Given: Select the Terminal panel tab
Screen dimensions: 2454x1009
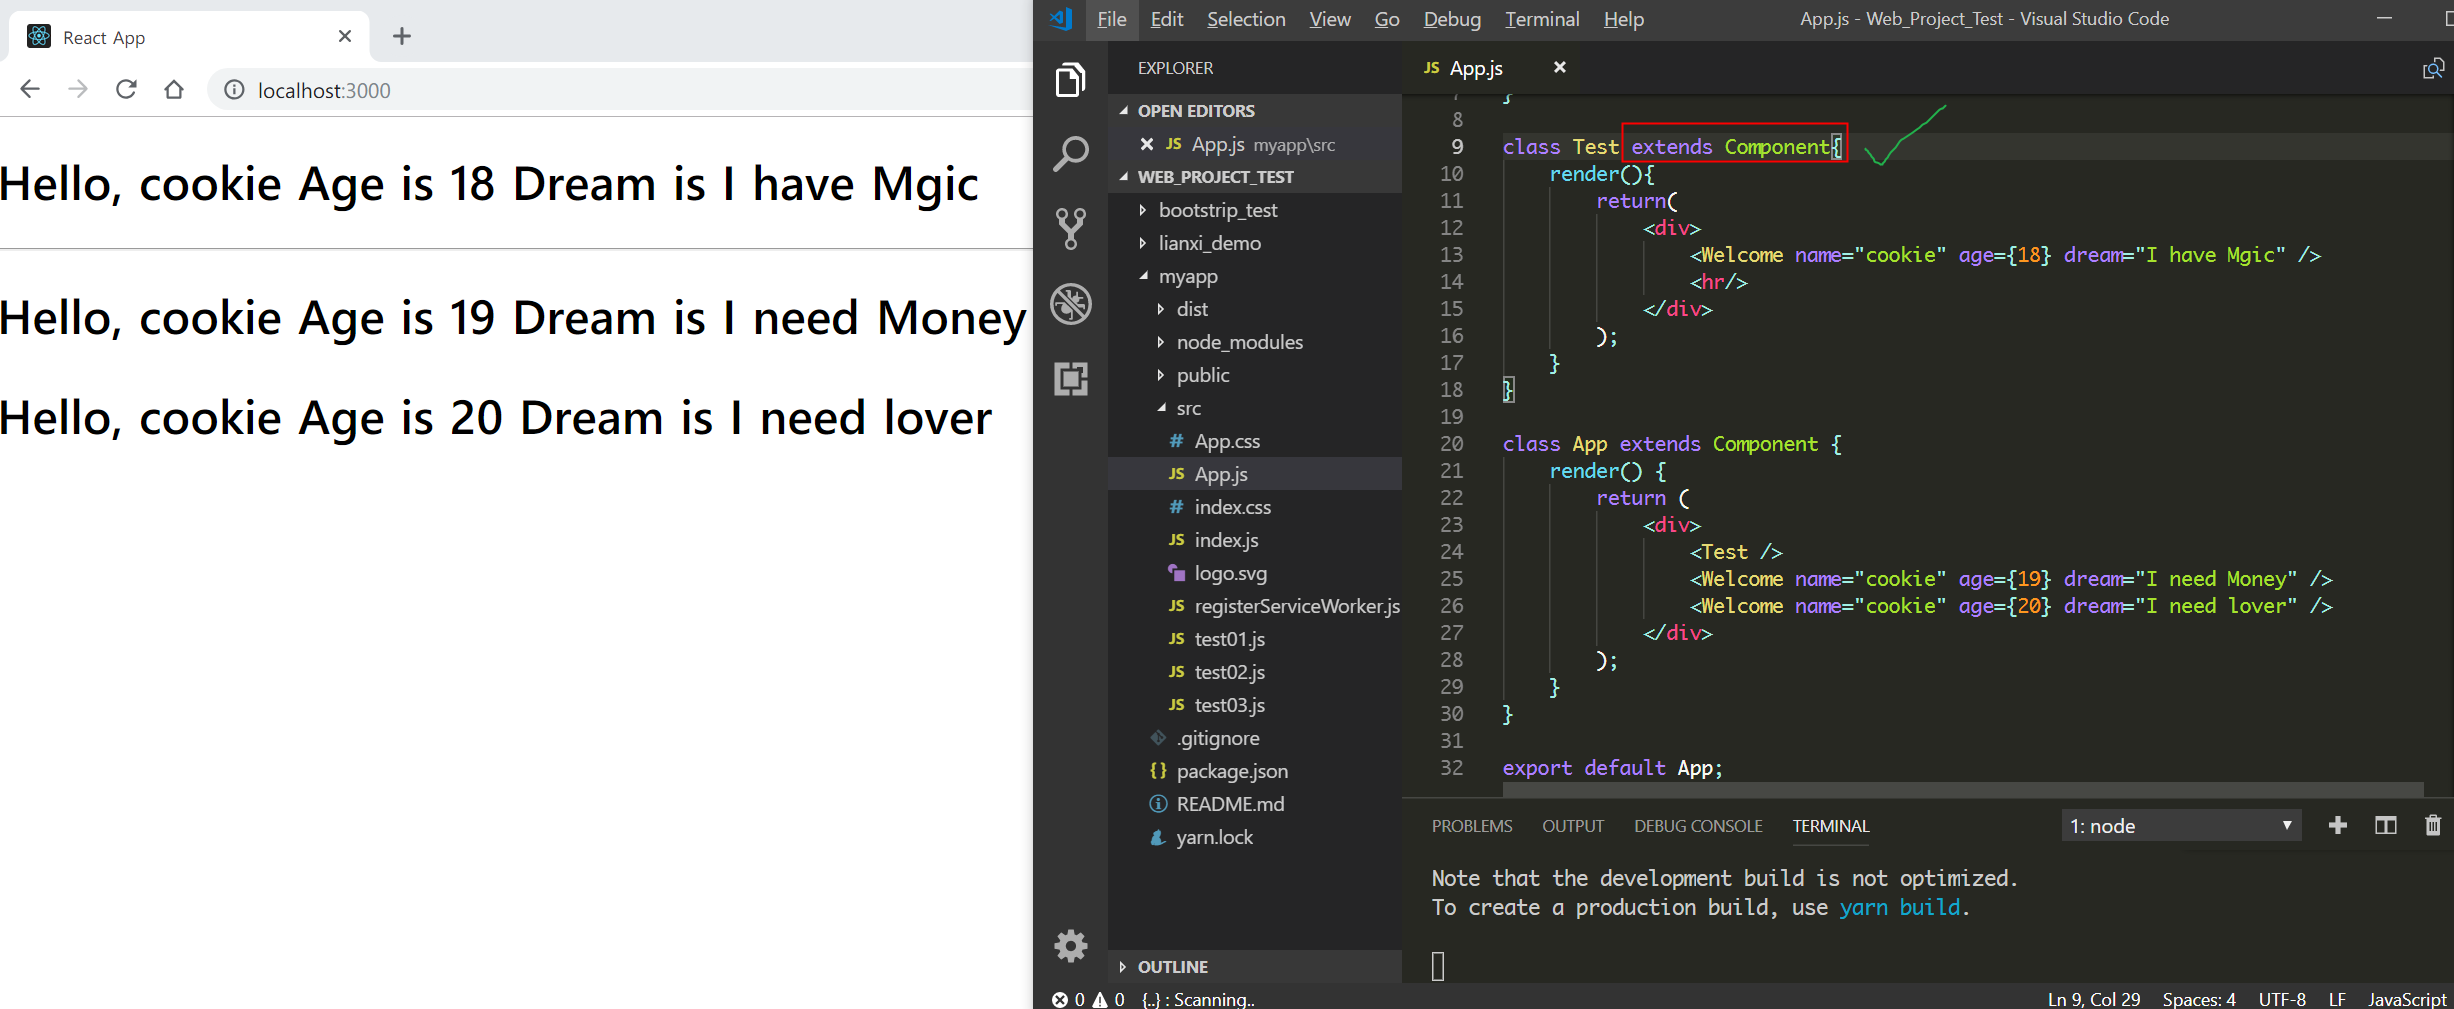Looking at the screenshot, I should click(1831, 826).
